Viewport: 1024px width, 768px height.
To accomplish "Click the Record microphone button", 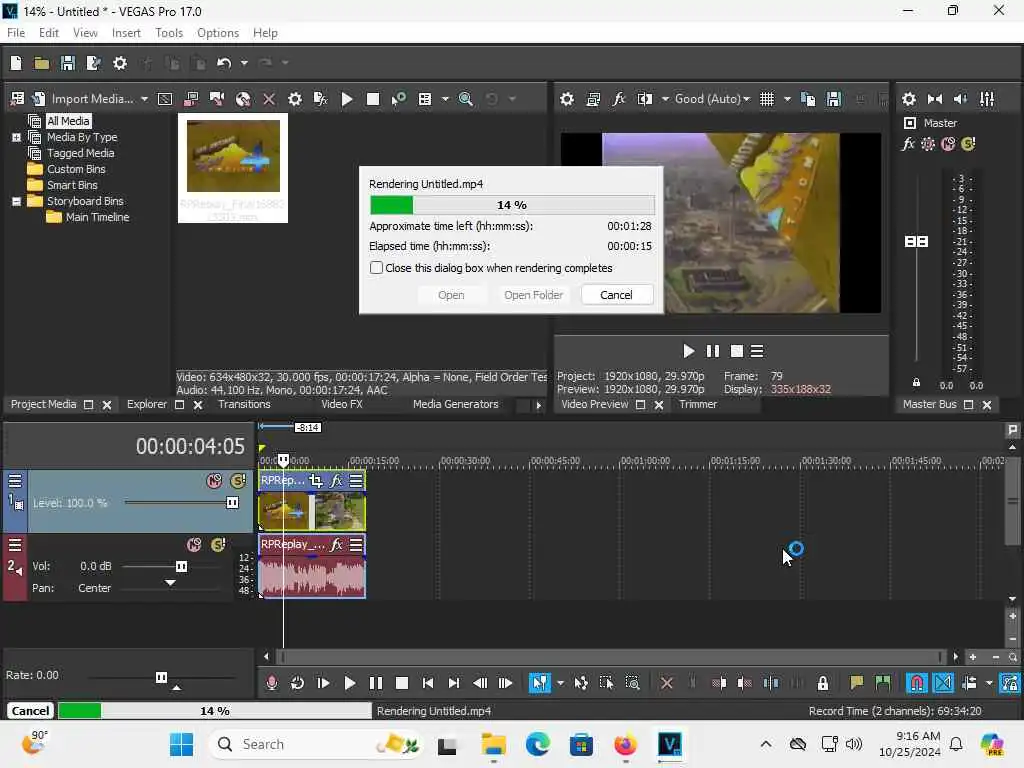I will (x=272, y=683).
